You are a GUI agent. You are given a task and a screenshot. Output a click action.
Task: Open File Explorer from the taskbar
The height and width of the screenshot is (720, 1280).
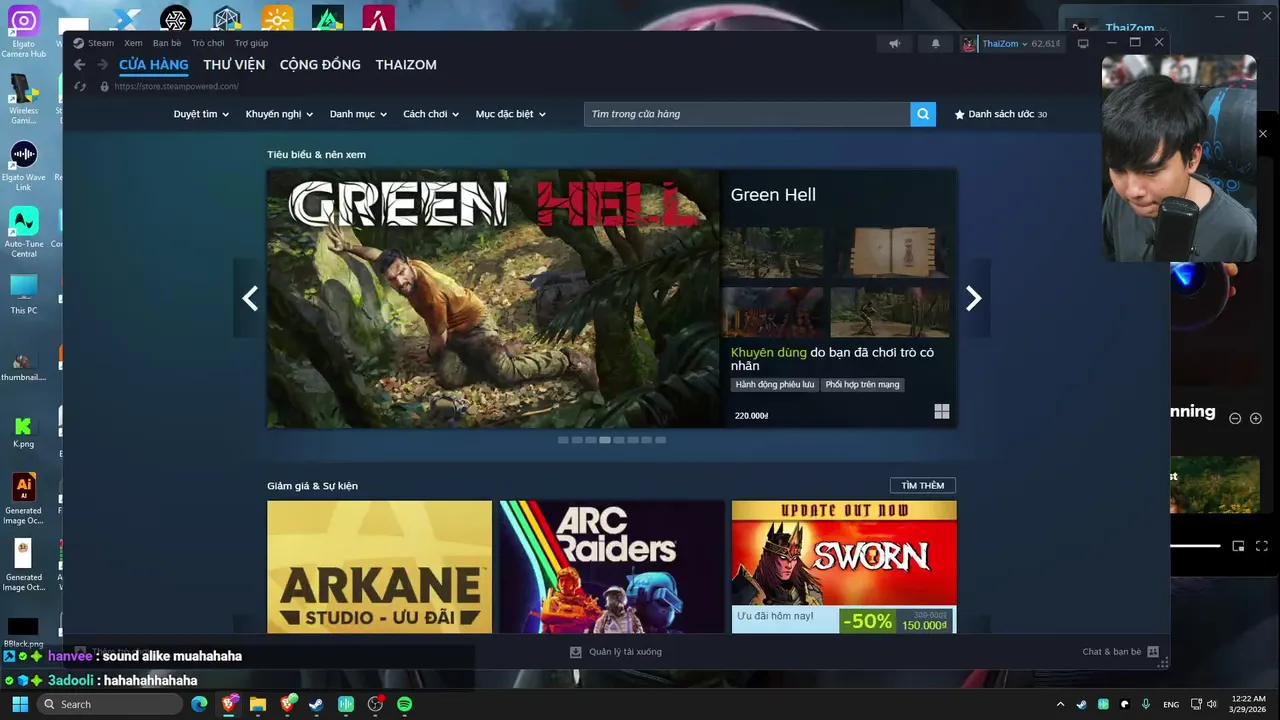point(258,704)
